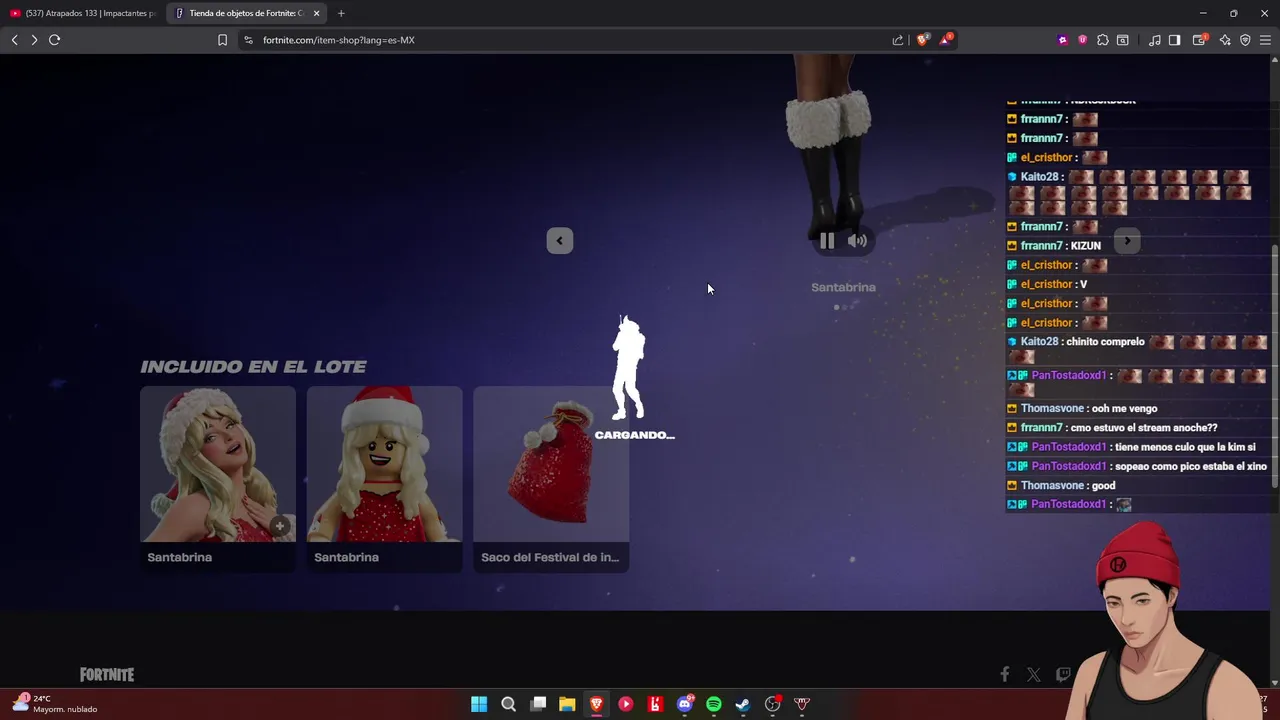Bookmark this page using the bookmark icon
The image size is (1280, 720).
222,40
